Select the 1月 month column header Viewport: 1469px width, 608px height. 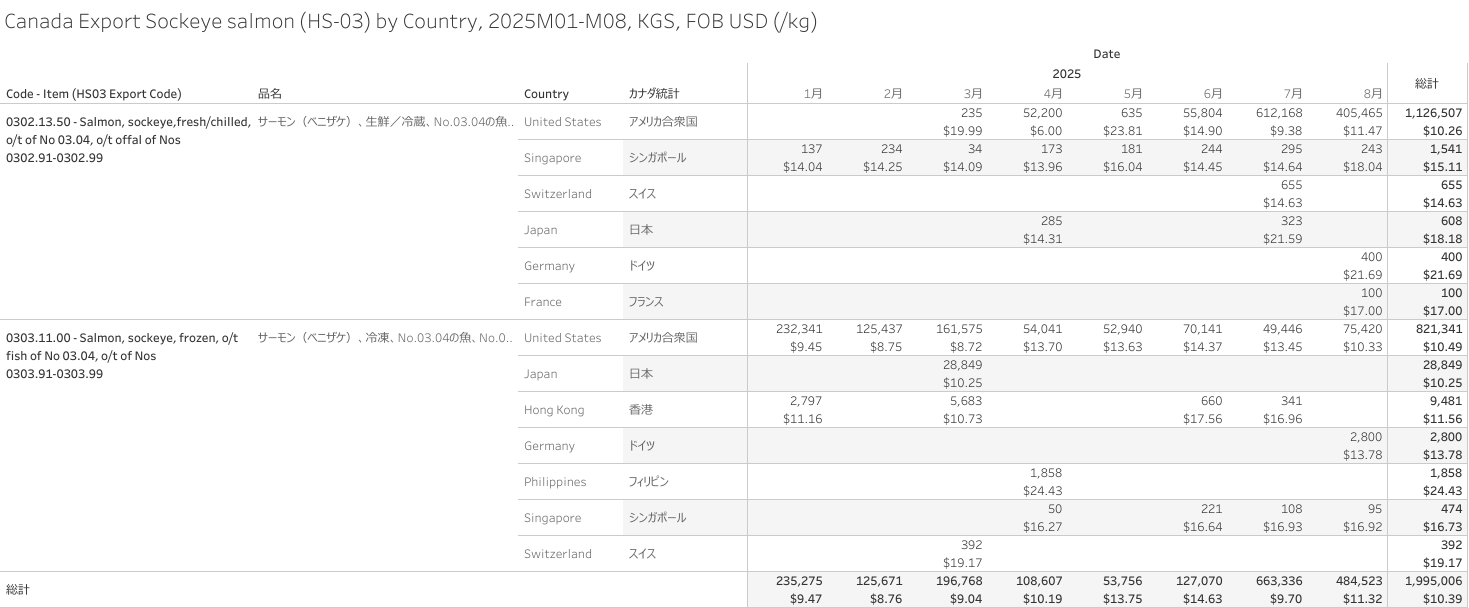(x=813, y=94)
